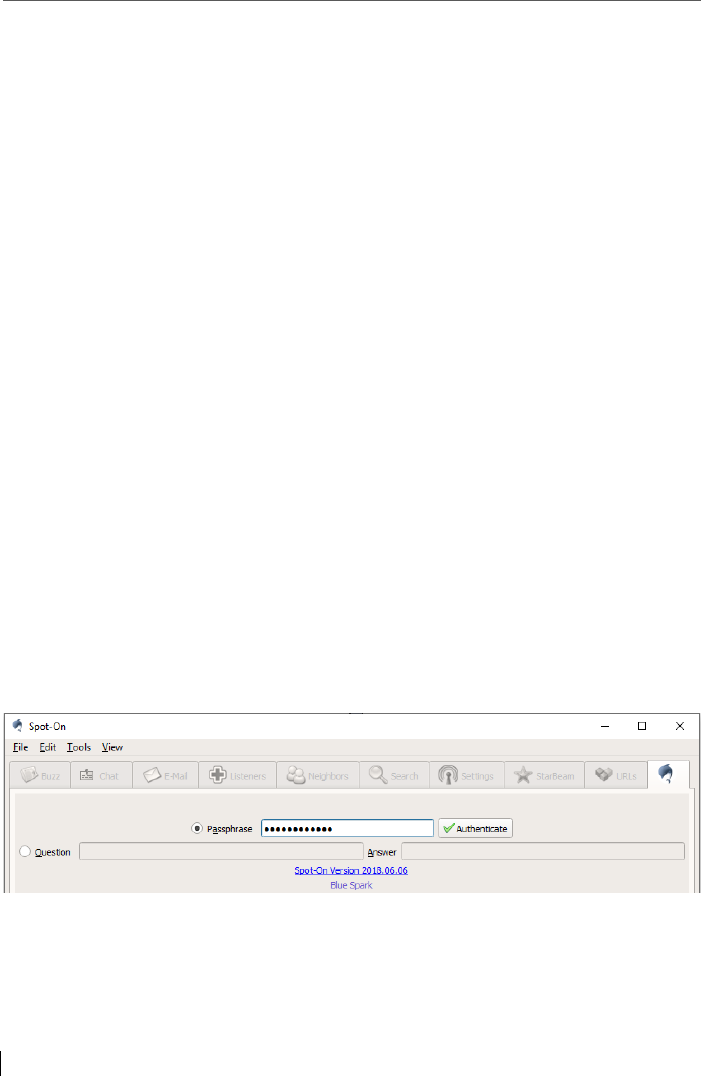Click the Question text field

[221, 852]
